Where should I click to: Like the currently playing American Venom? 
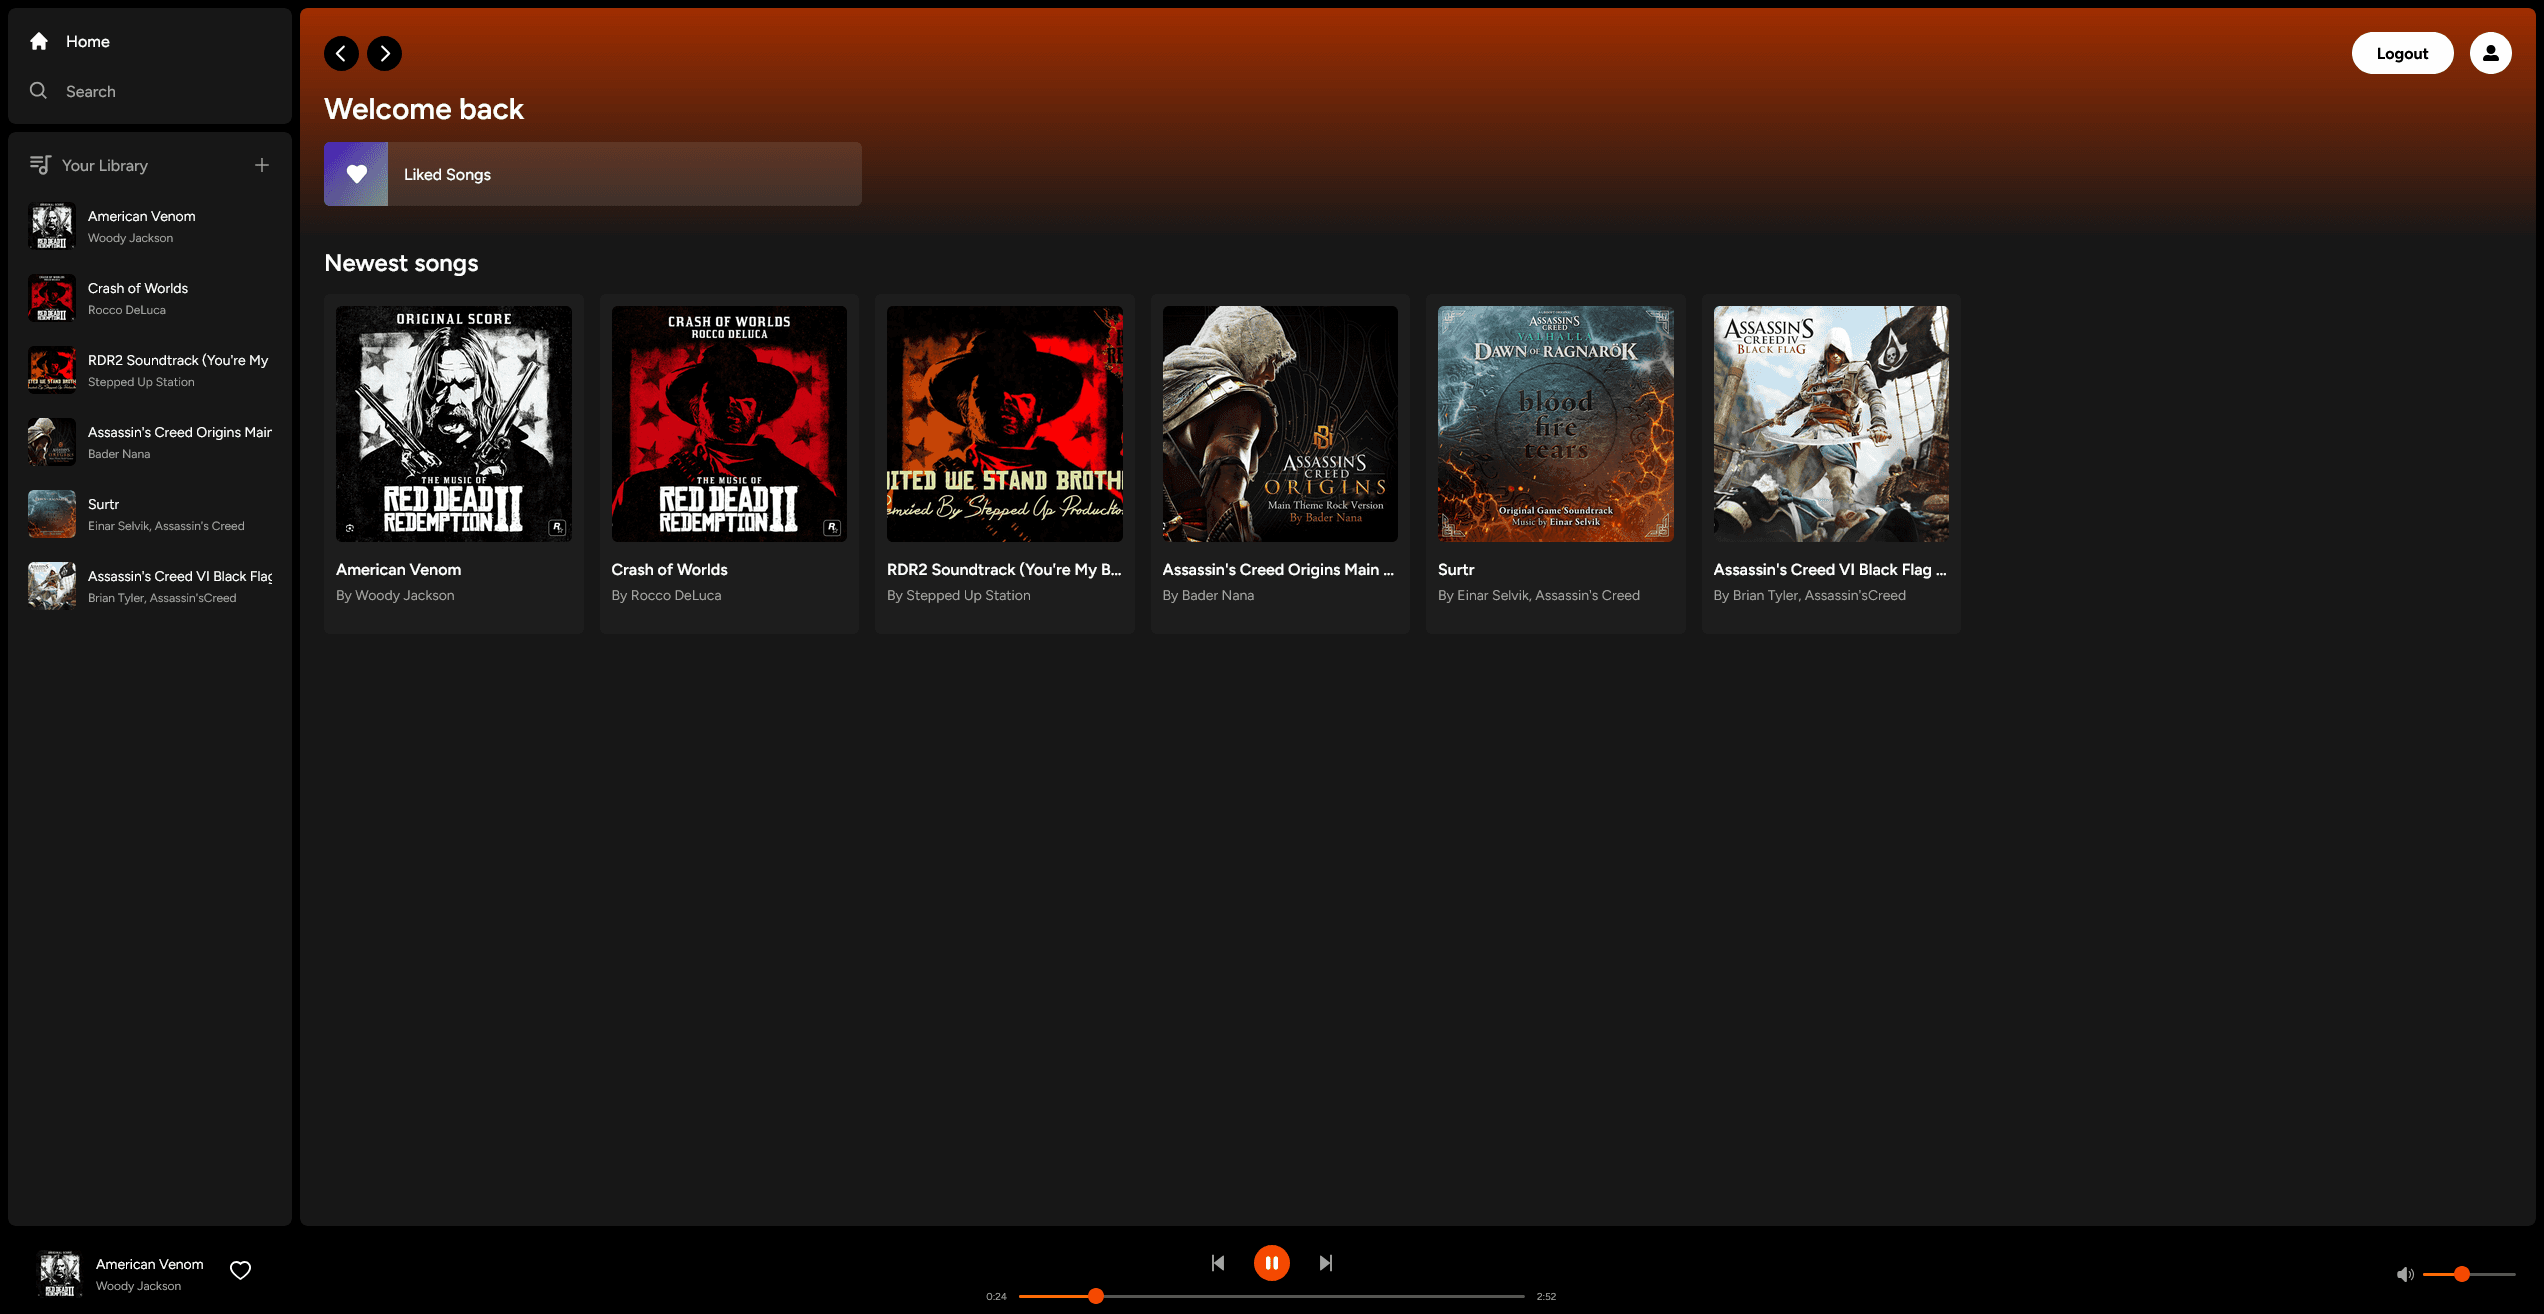click(x=240, y=1270)
